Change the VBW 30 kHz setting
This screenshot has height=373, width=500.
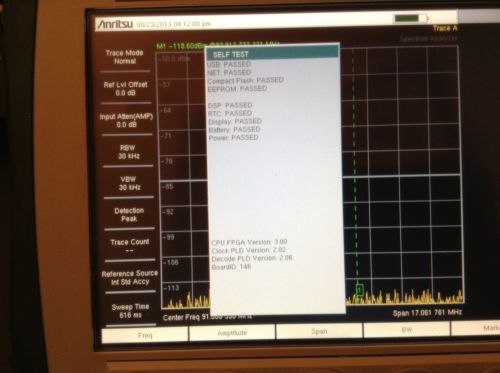click(129, 183)
